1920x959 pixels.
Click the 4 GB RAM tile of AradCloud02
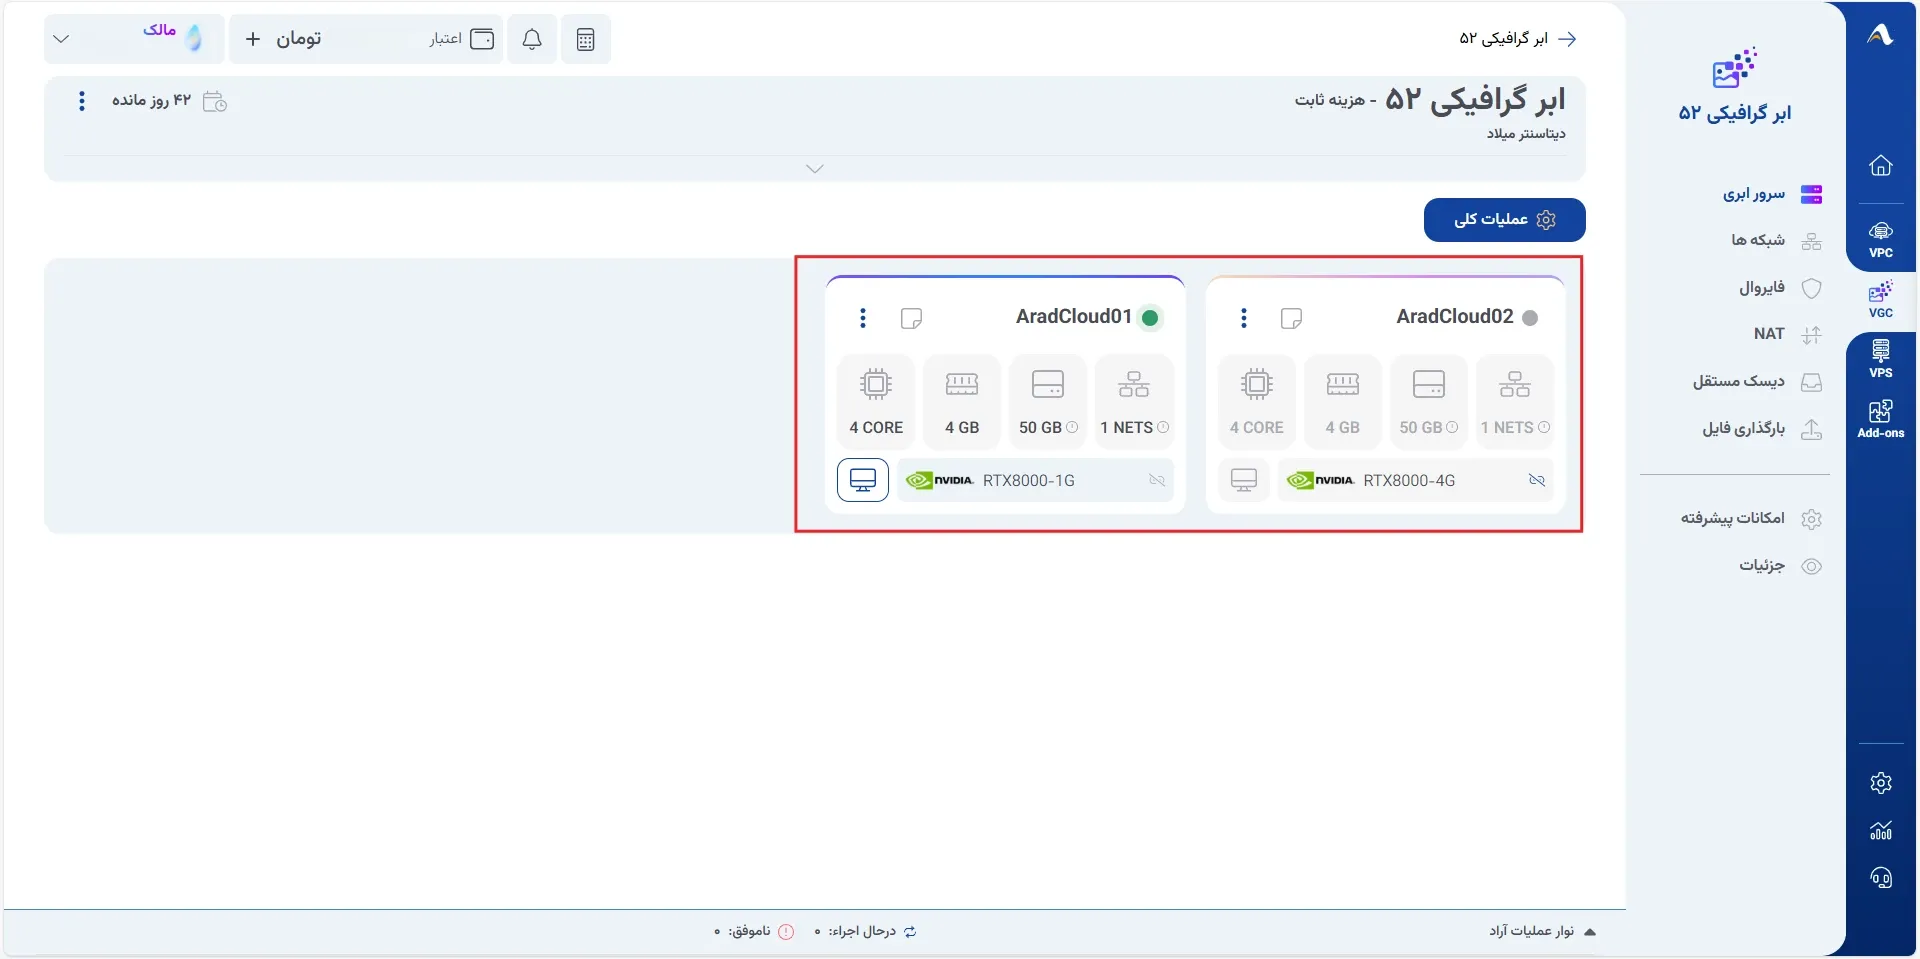(x=1343, y=400)
